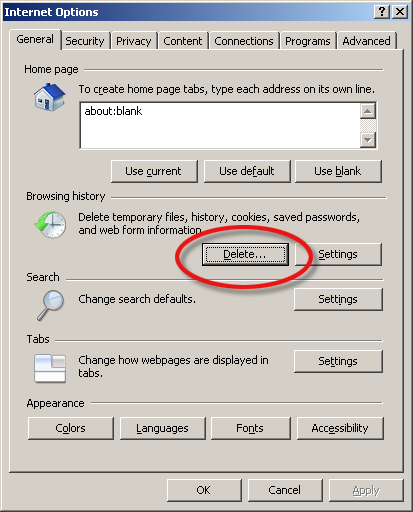Viewport: 413px width, 512px height.
Task: Click the Tabs section window icon
Action: point(50,368)
